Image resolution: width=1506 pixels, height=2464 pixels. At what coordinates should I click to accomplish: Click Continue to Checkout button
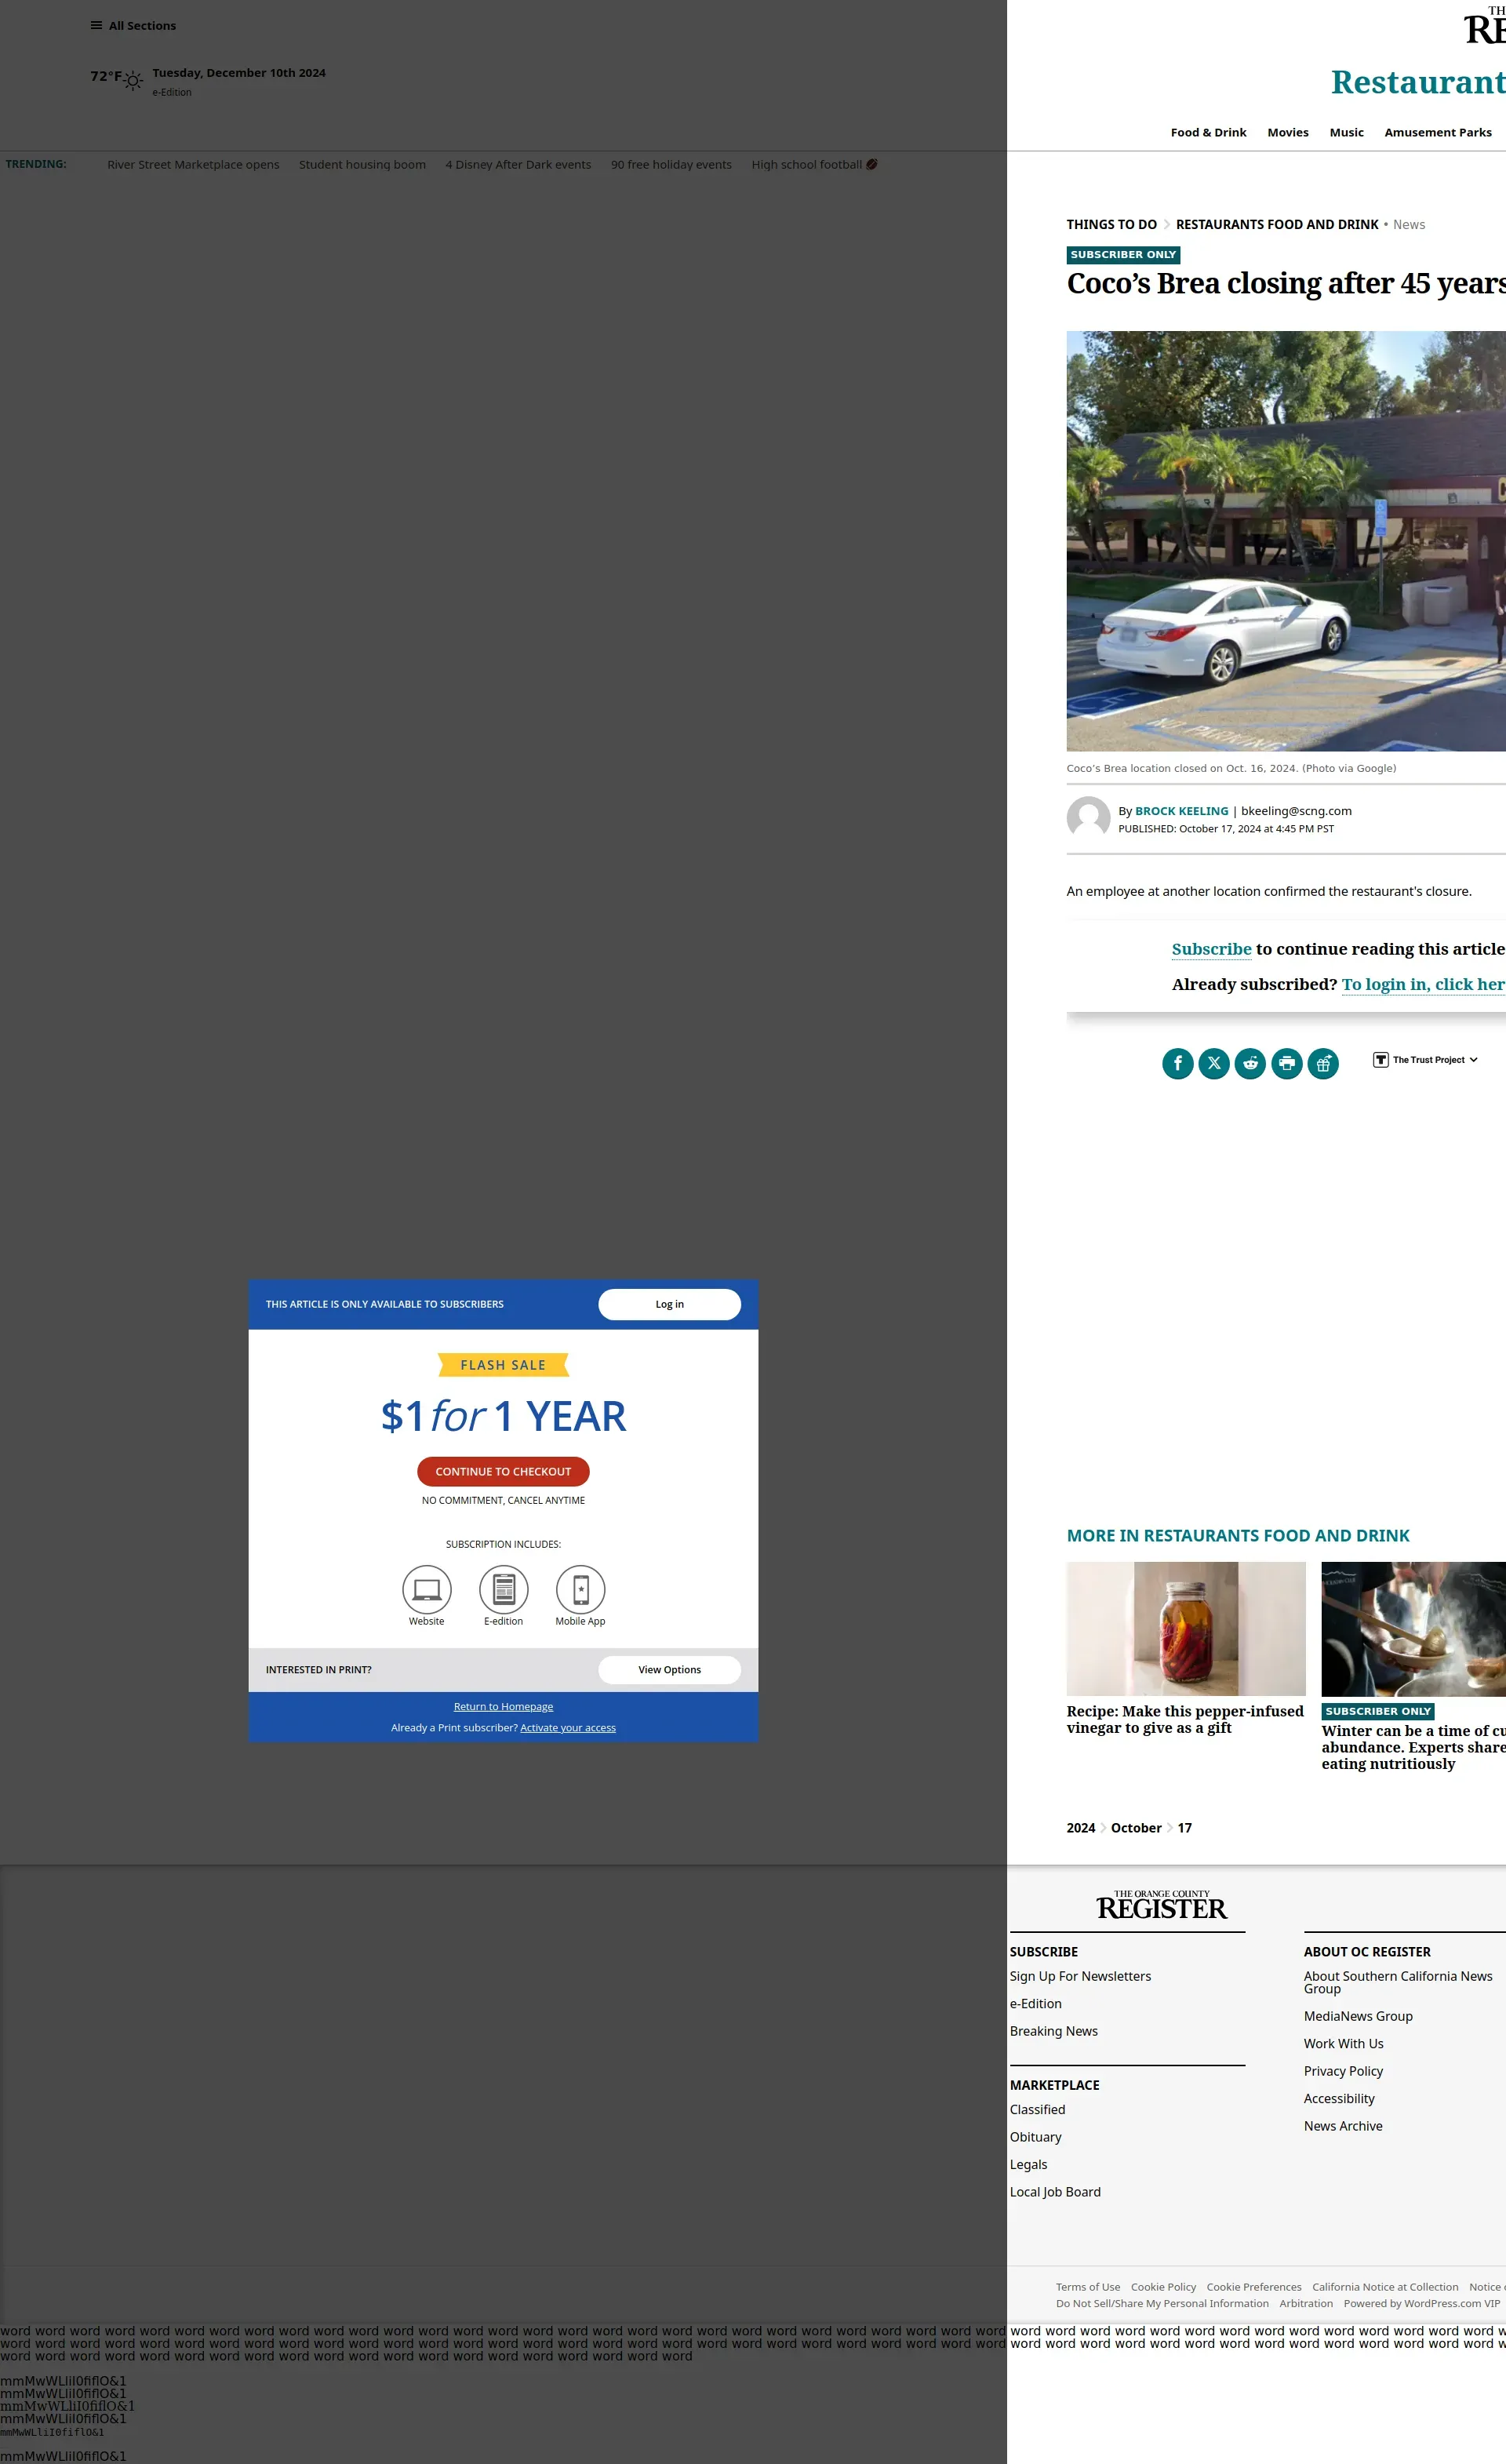(503, 1471)
